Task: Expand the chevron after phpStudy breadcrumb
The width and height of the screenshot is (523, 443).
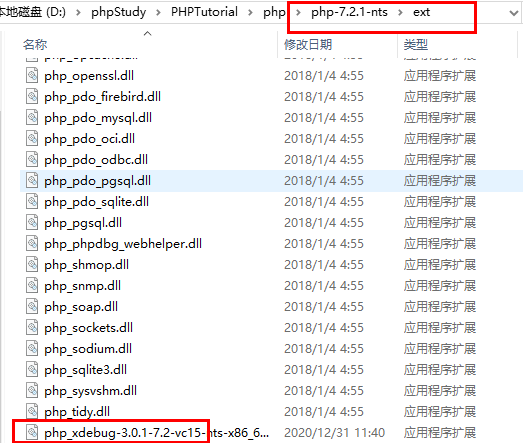Action: click(x=158, y=13)
